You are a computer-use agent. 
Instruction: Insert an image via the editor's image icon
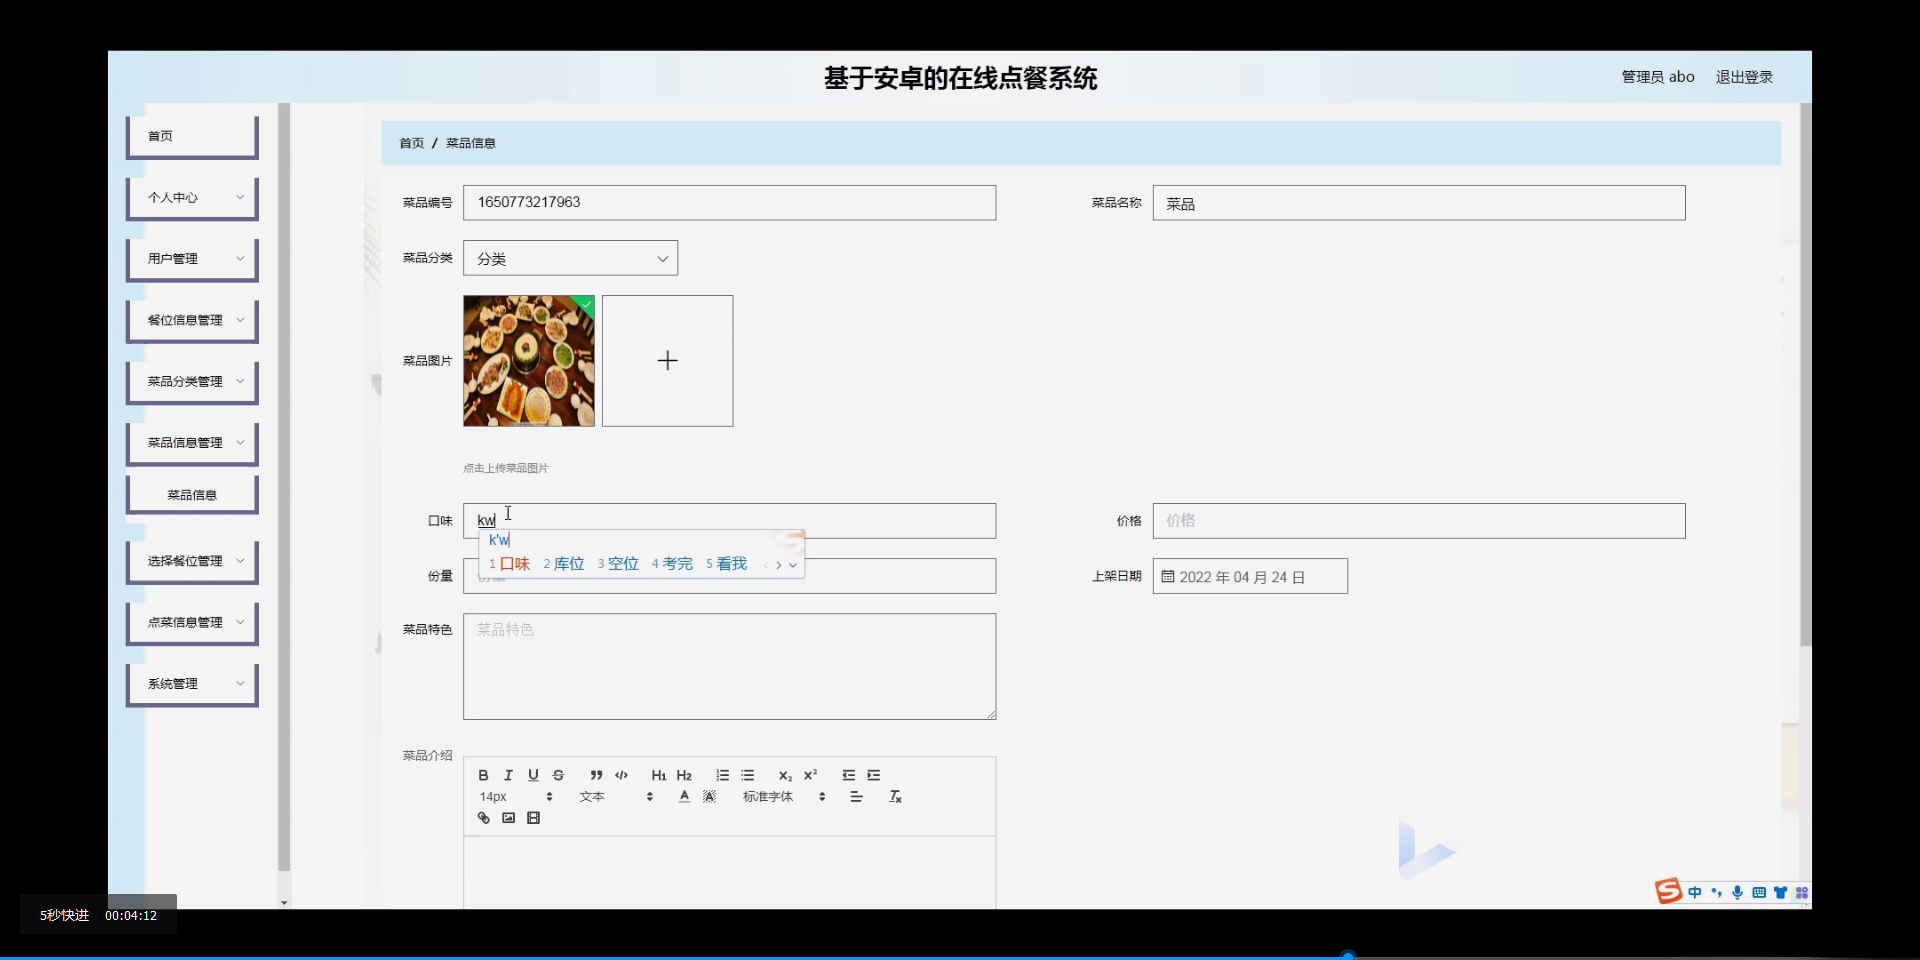click(509, 817)
